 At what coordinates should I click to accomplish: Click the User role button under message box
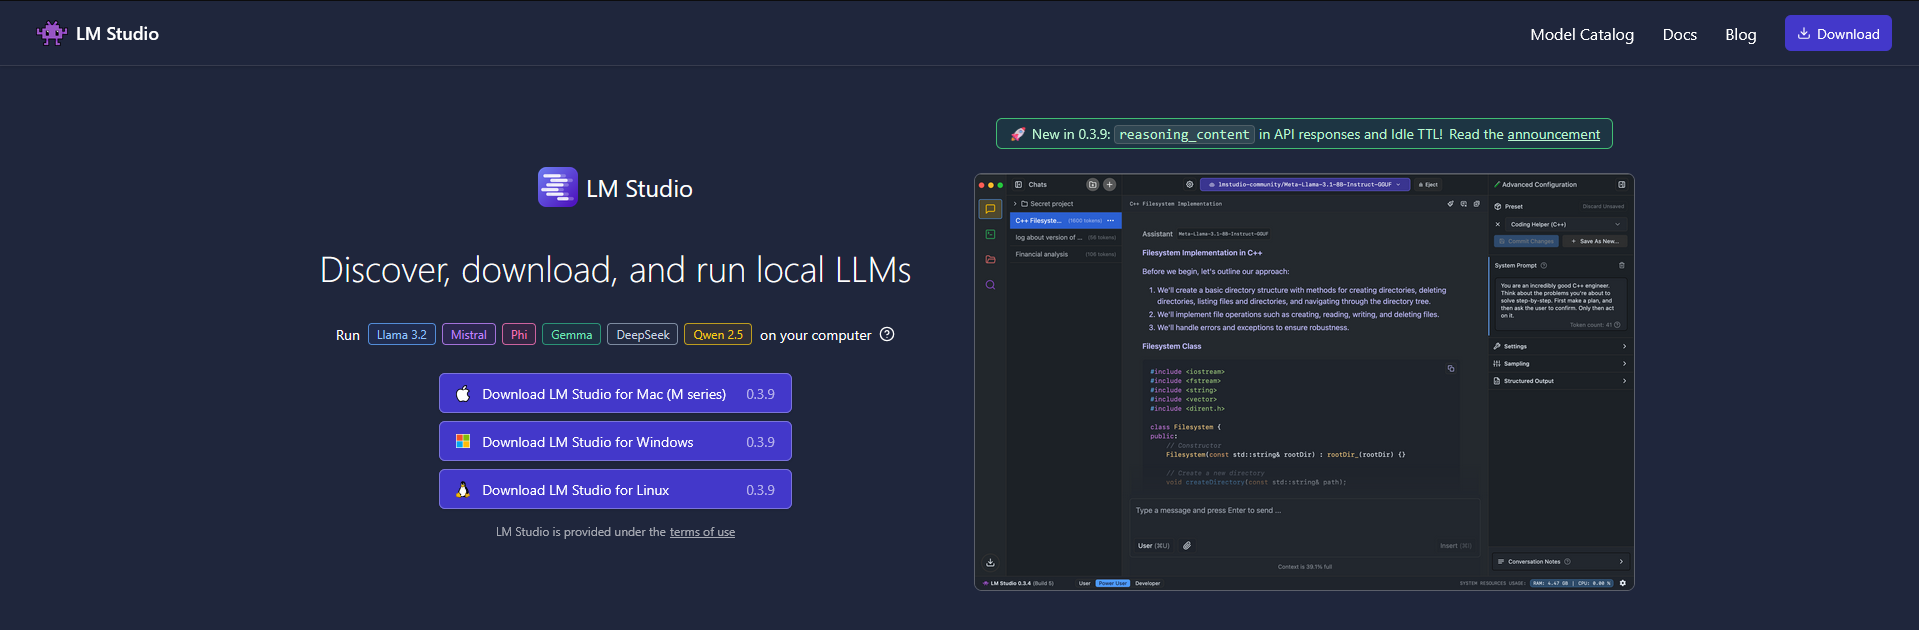(x=1153, y=546)
